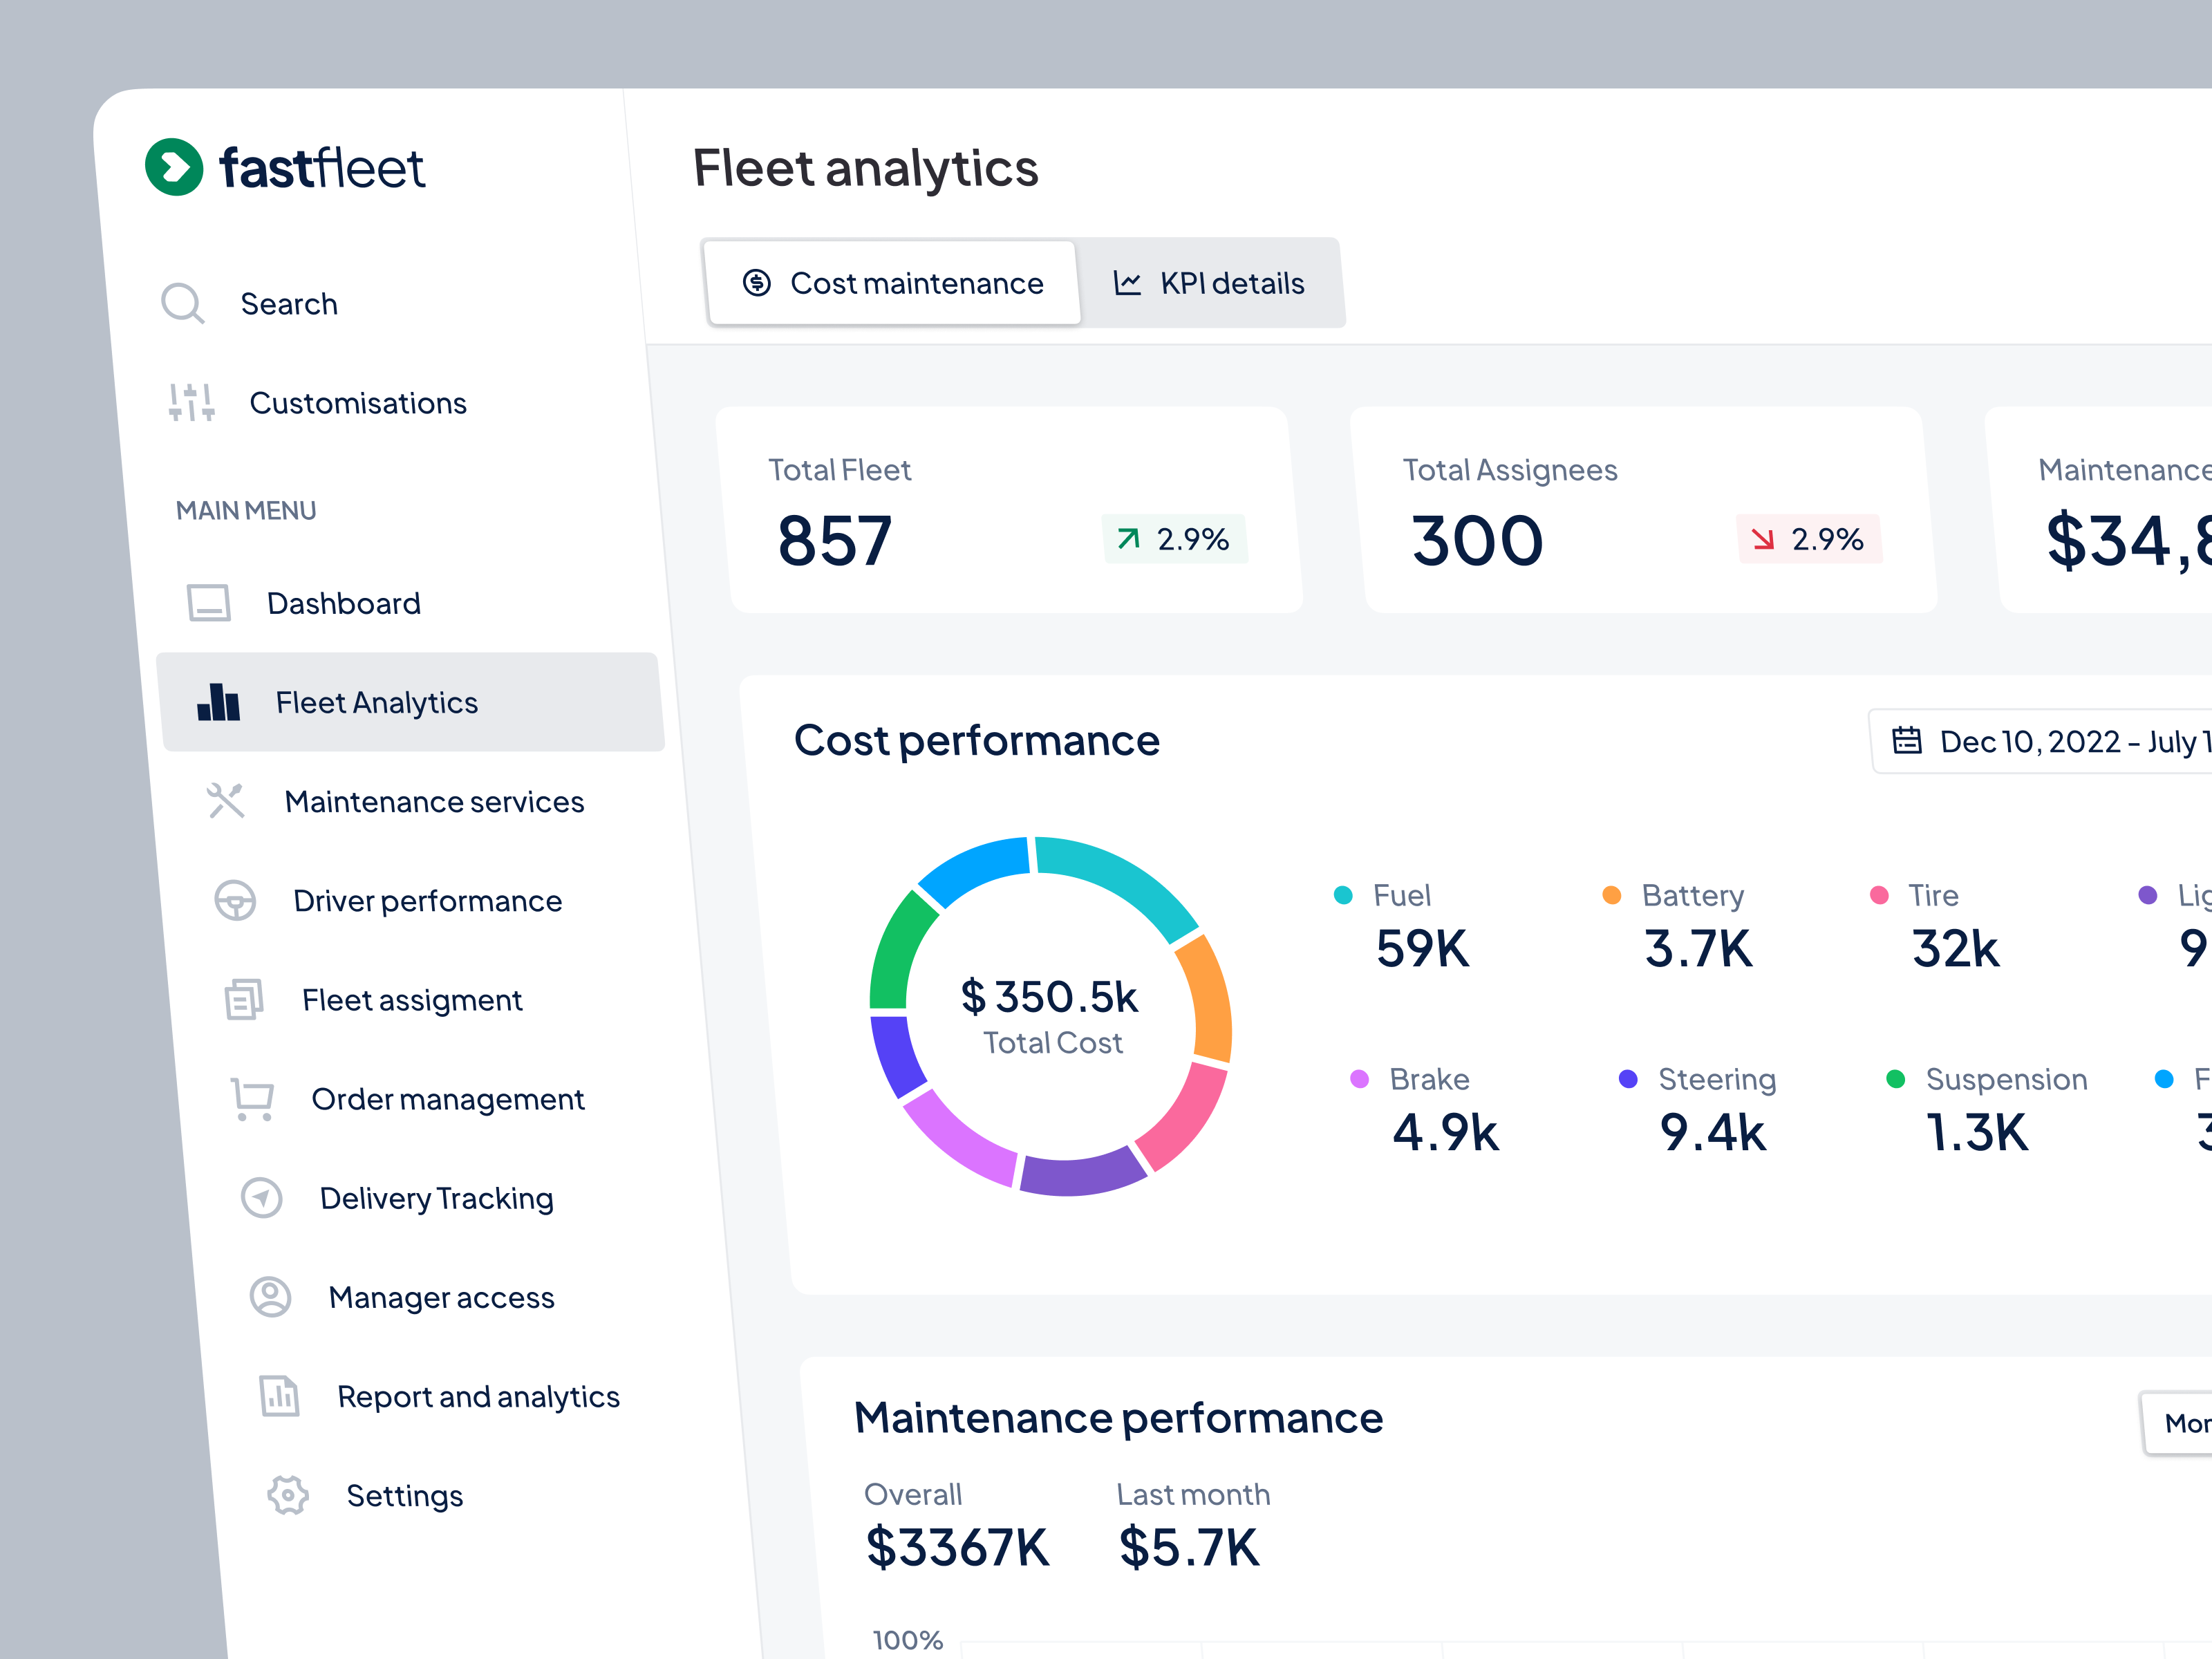Click the Report and analytics link
Viewport: 2212px width, 1659px height.
[477, 1396]
